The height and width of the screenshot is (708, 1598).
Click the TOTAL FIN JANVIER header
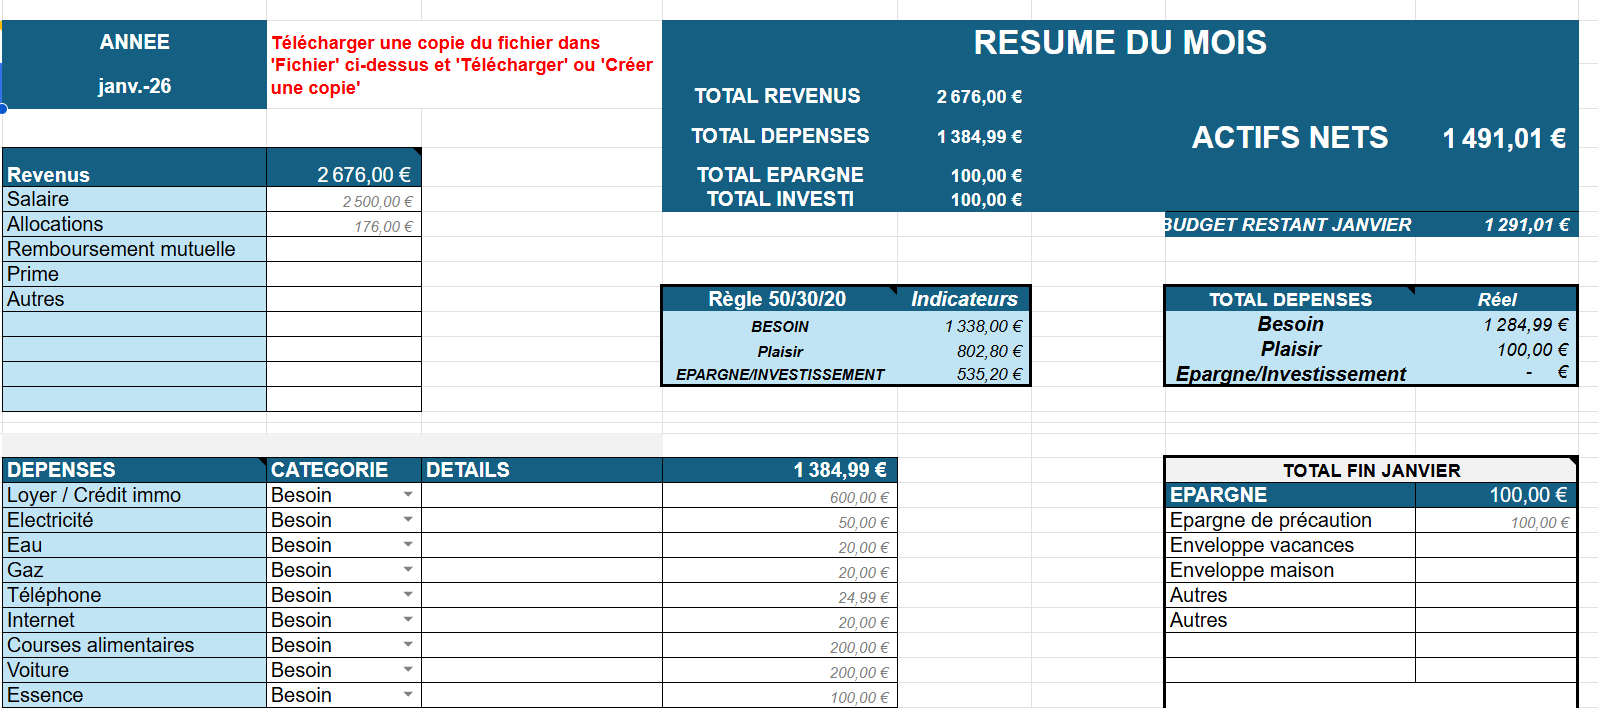(x=1371, y=470)
